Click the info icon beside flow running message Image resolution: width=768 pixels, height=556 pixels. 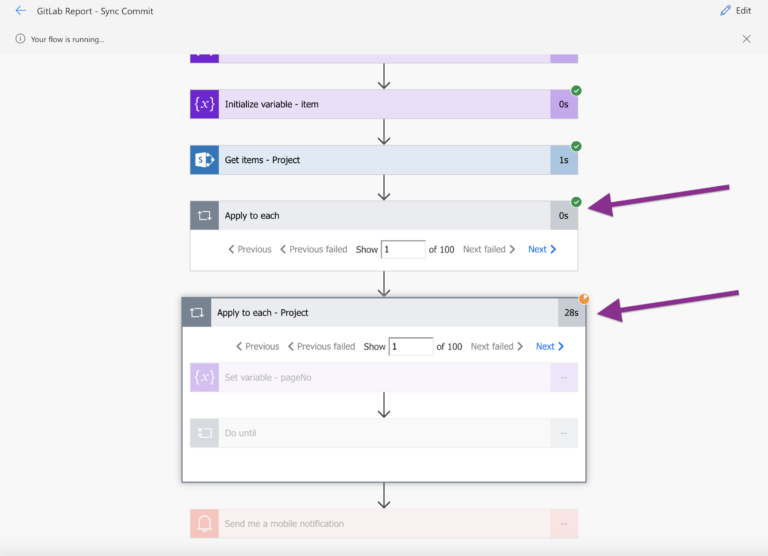[20, 39]
